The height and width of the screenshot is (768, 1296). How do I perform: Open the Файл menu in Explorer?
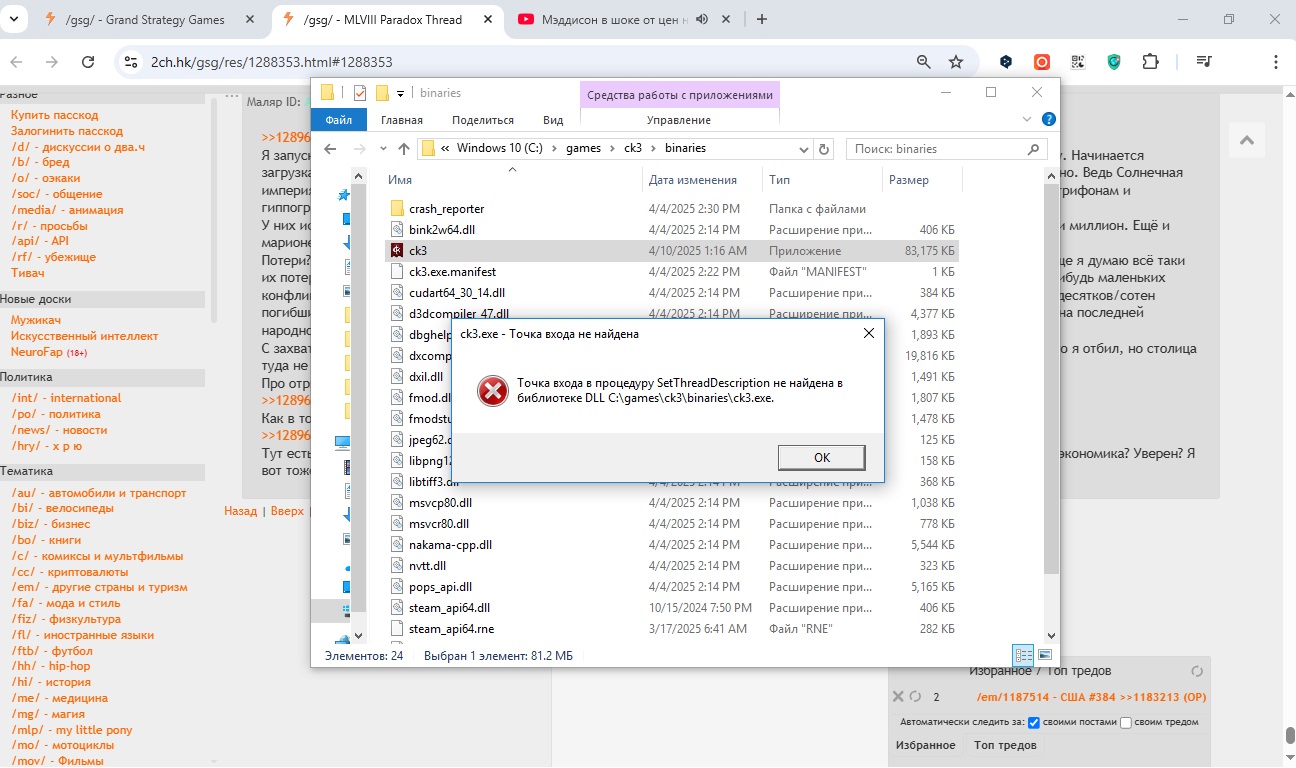coord(339,120)
